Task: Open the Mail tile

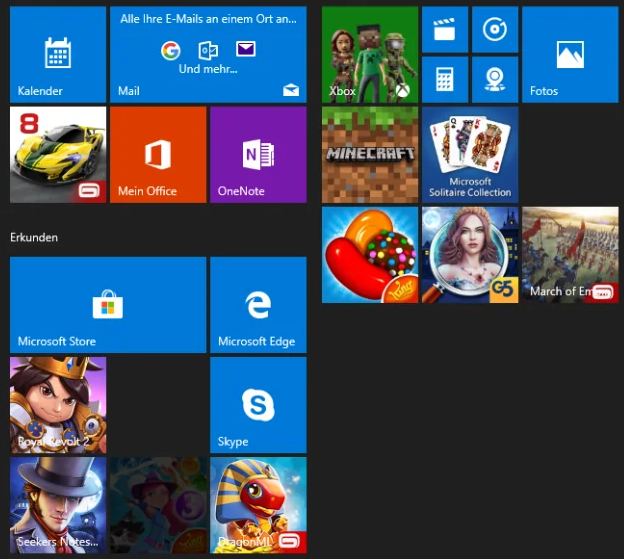Action: coord(208,55)
